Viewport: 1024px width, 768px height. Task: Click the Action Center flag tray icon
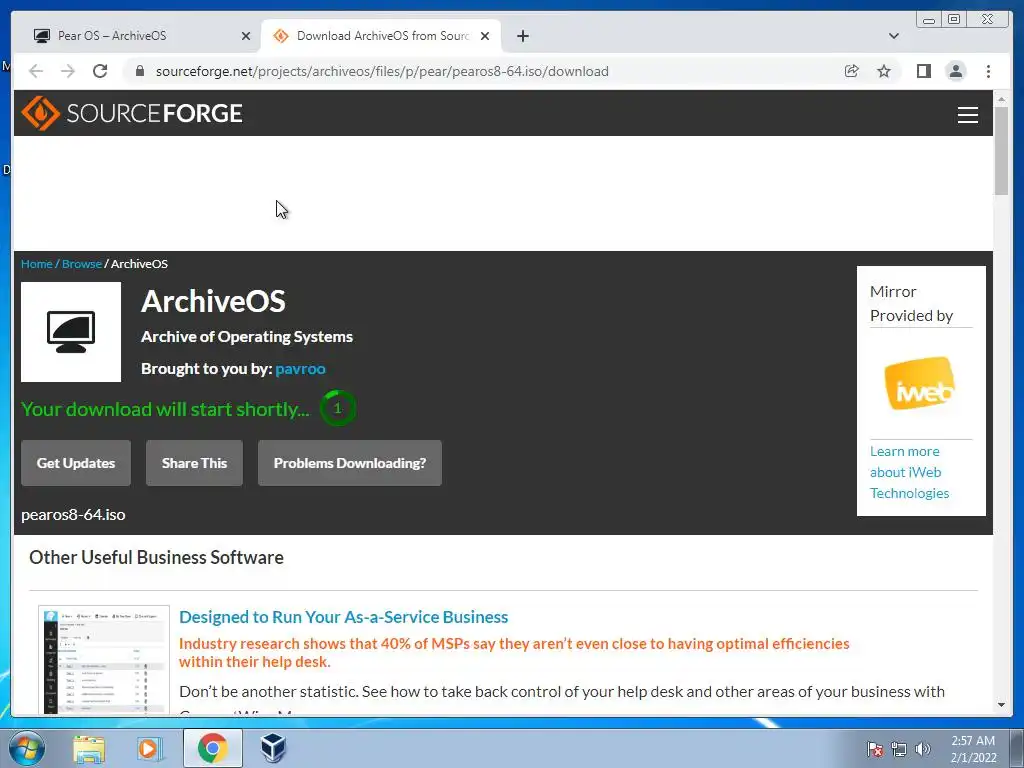tap(875, 749)
